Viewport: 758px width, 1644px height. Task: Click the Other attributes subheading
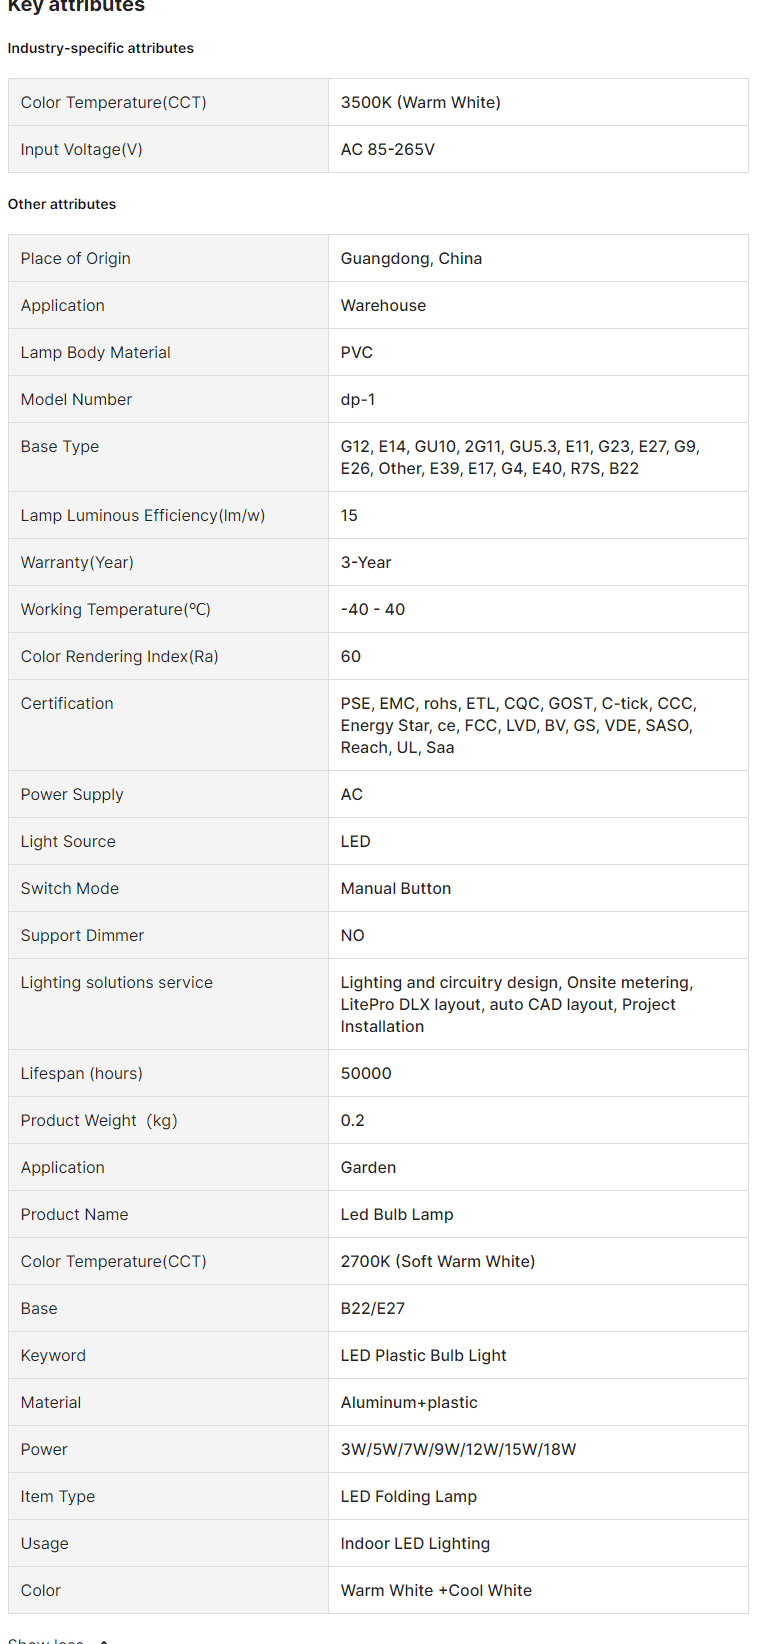coord(62,204)
